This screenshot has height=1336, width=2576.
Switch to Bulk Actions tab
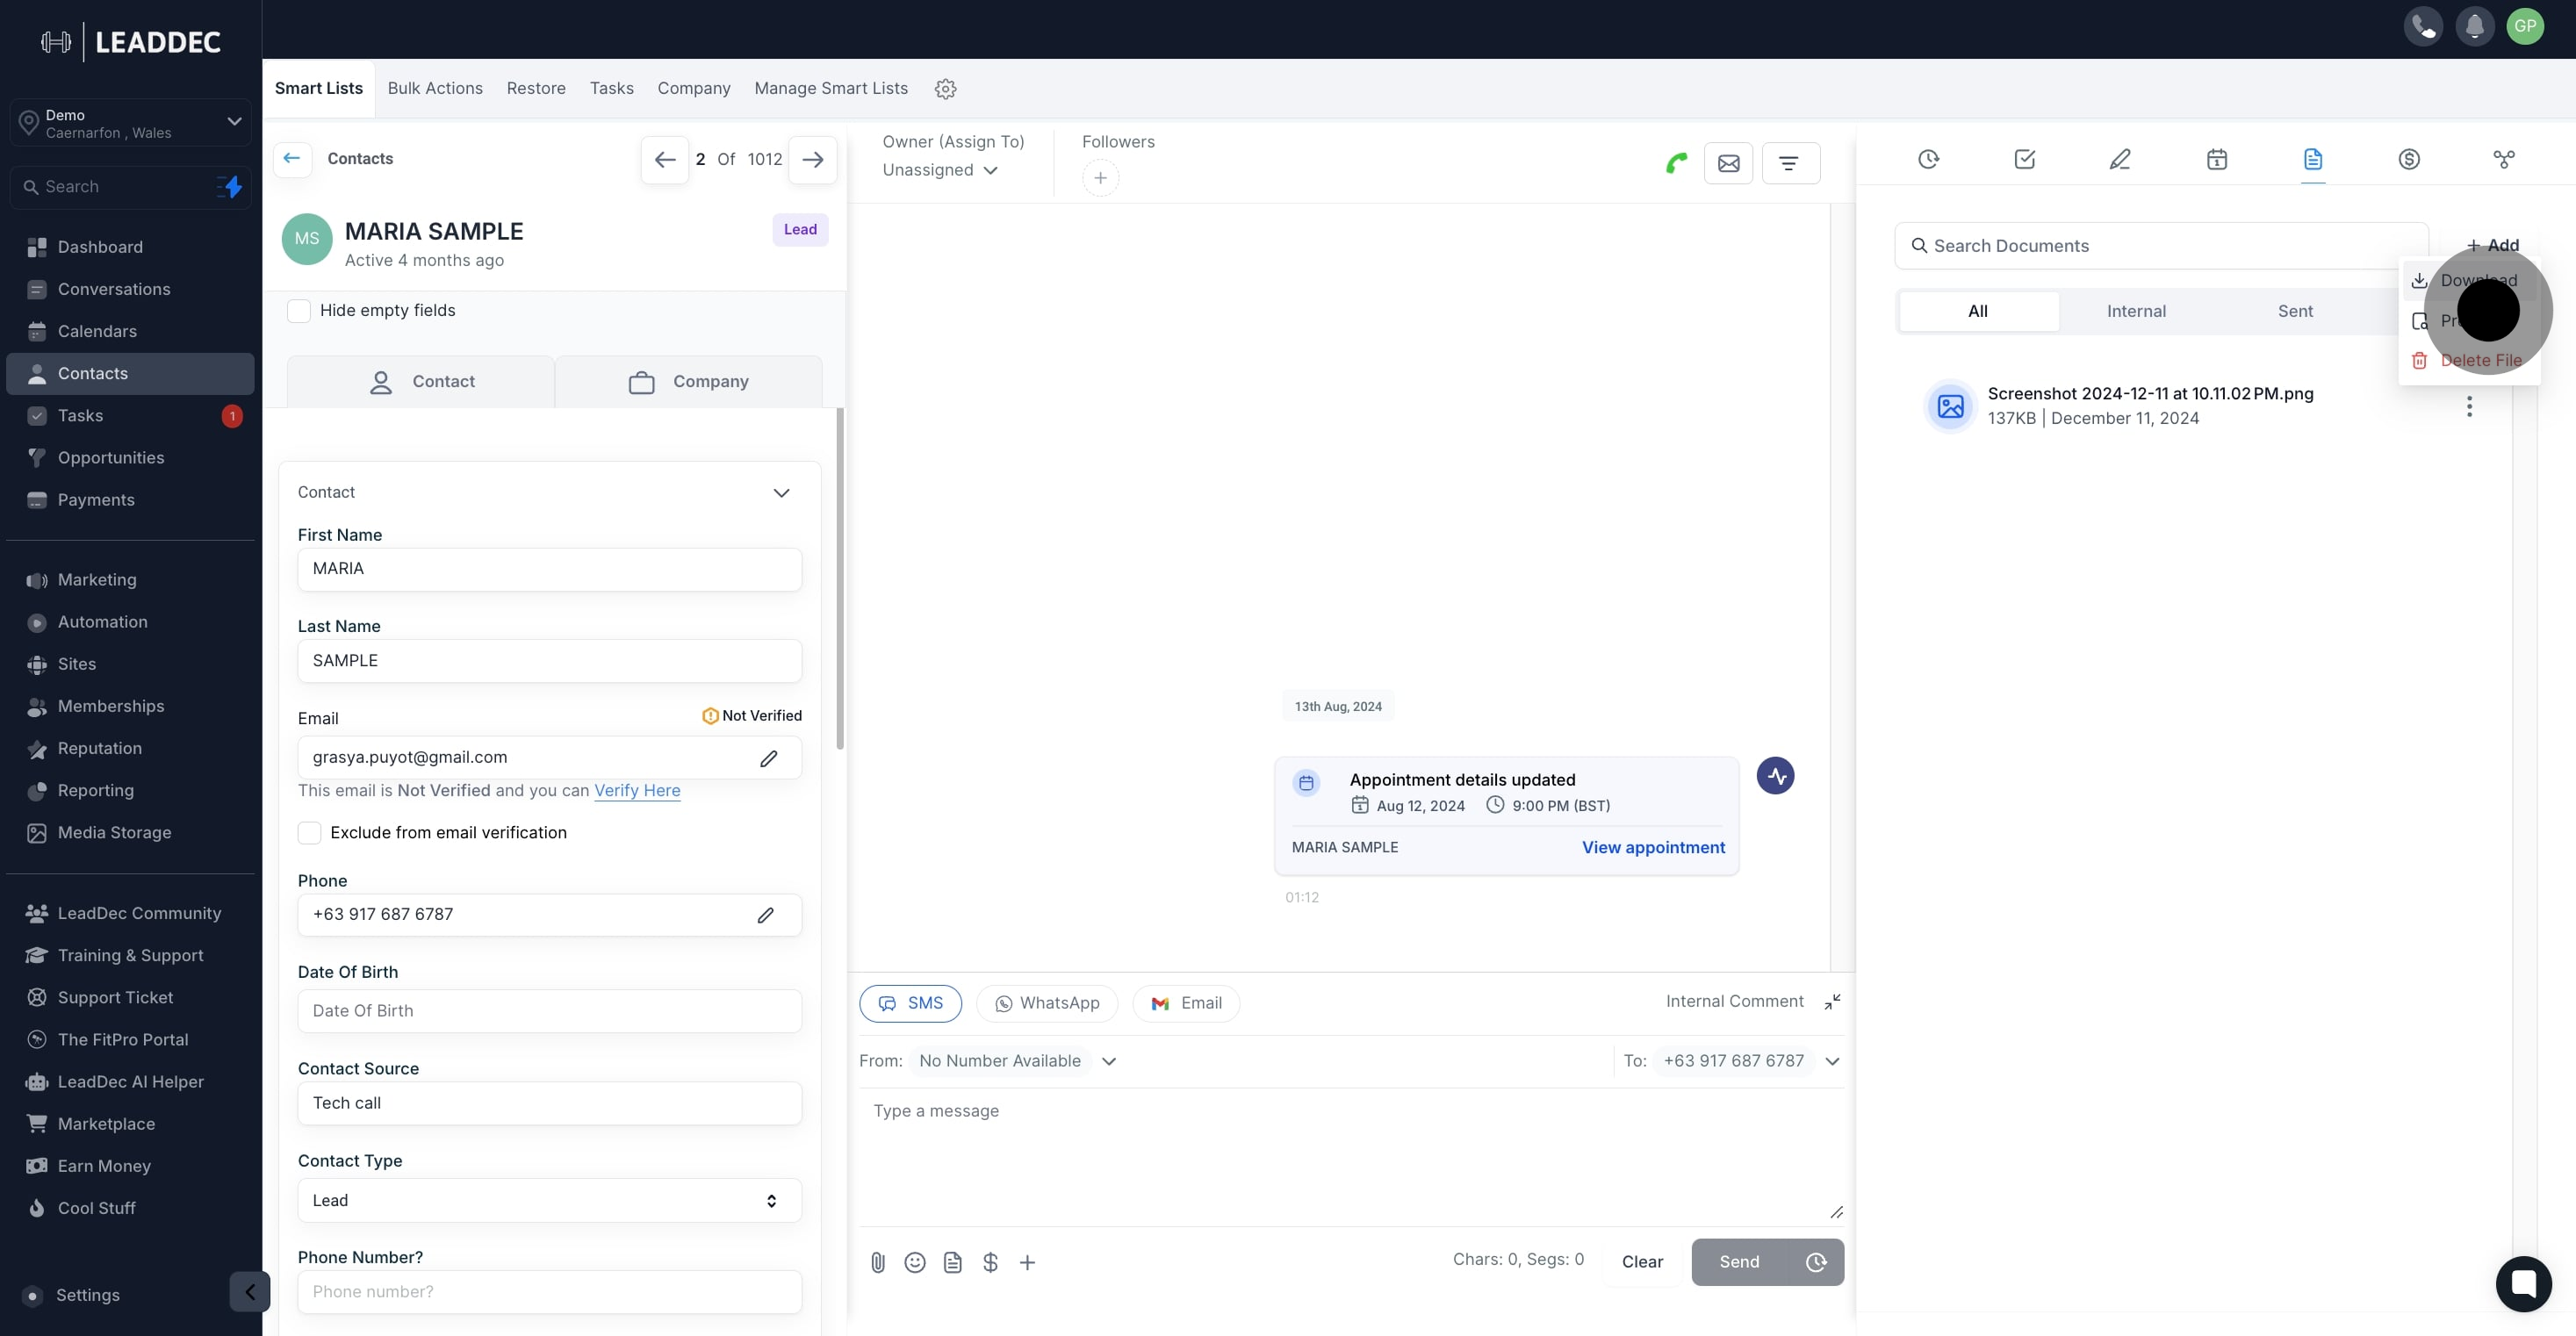click(x=435, y=88)
